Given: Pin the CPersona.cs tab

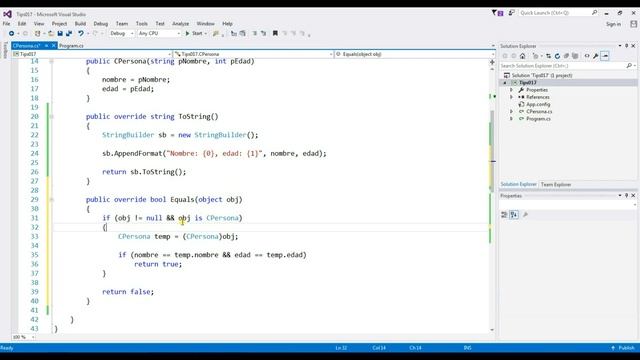Looking at the screenshot, I should (46, 46).
